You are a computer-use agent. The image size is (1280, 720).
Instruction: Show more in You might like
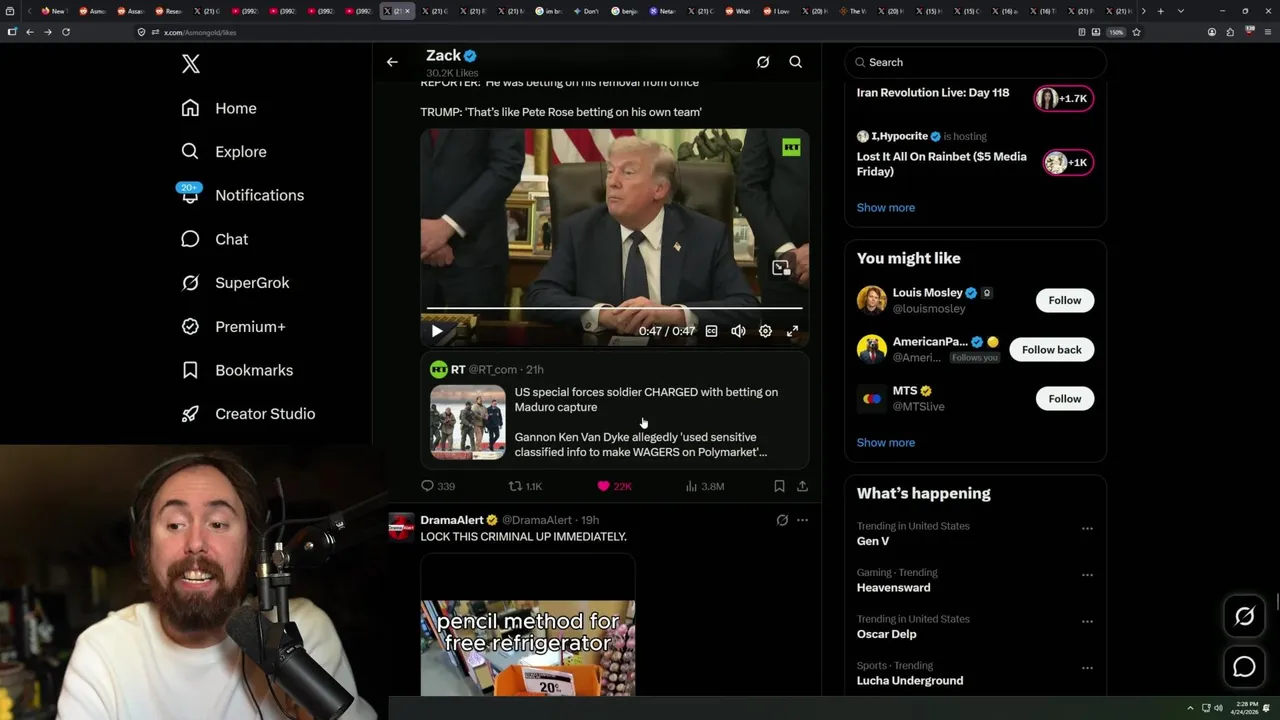point(886,443)
